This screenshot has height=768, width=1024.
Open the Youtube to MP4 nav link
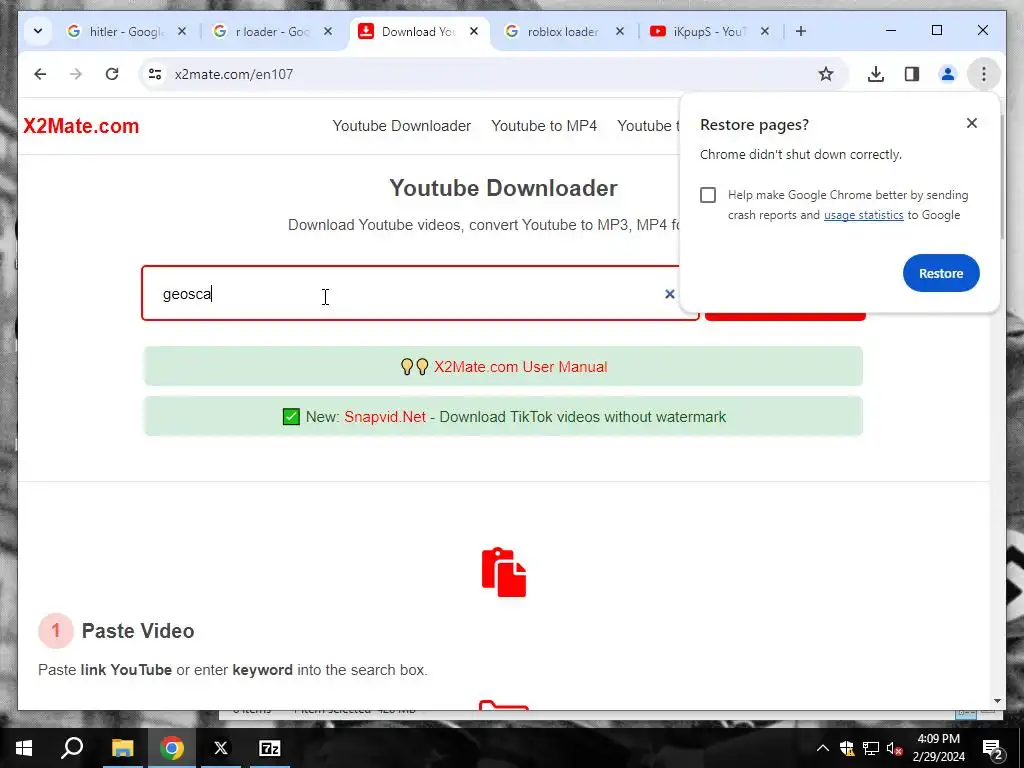tap(544, 126)
